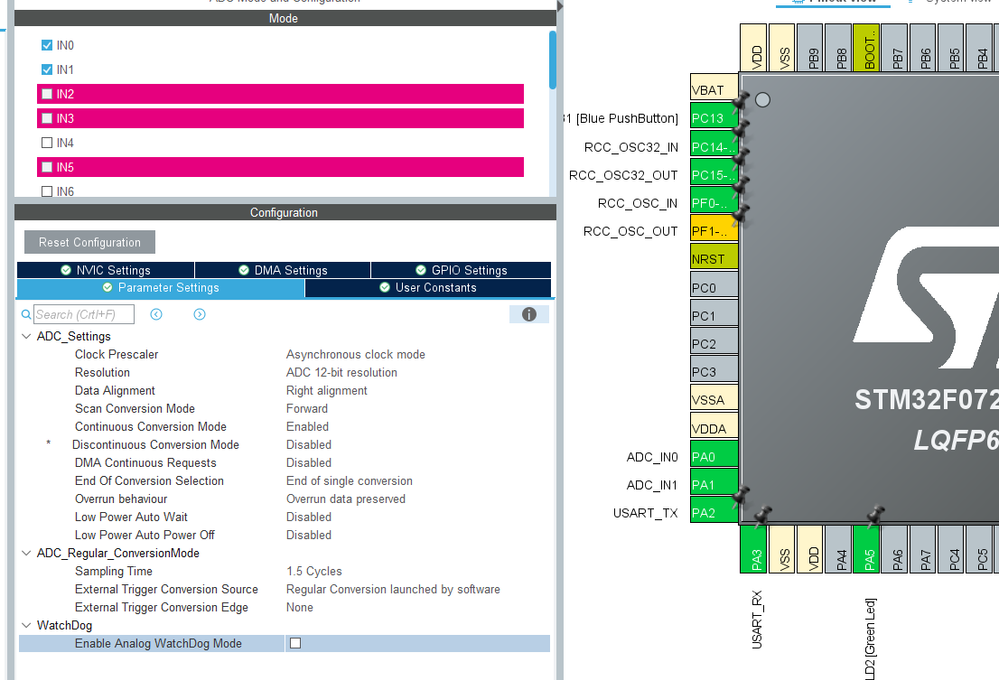
Task: Toggle the IN3 channel checkbox
Action: (47, 118)
